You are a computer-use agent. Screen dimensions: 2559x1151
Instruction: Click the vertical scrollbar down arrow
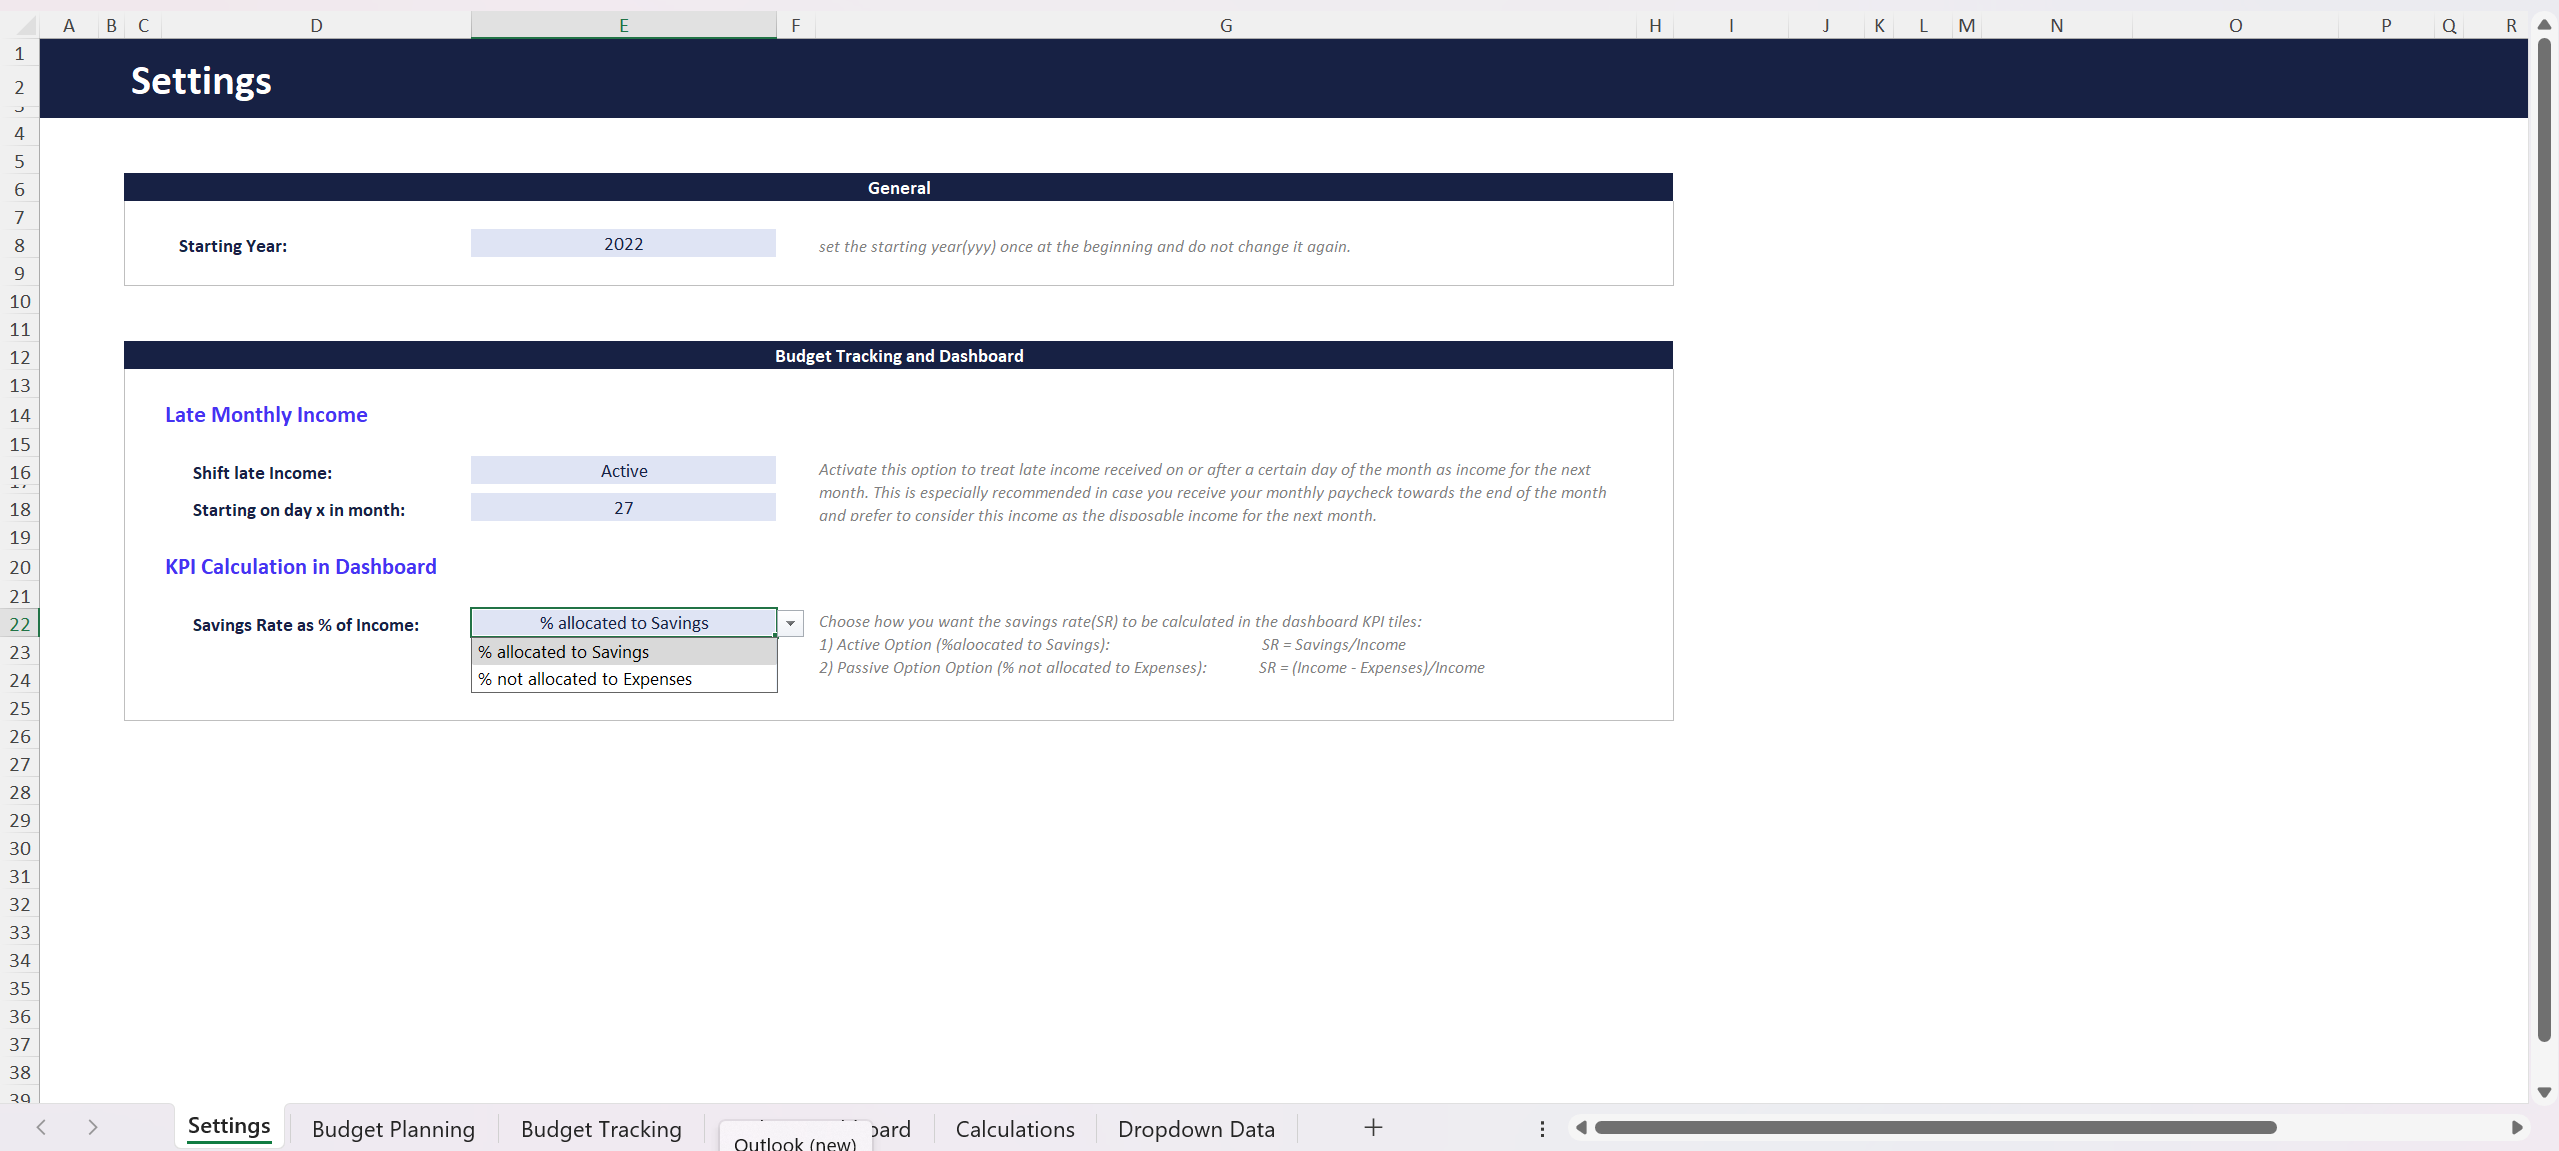point(2542,1093)
